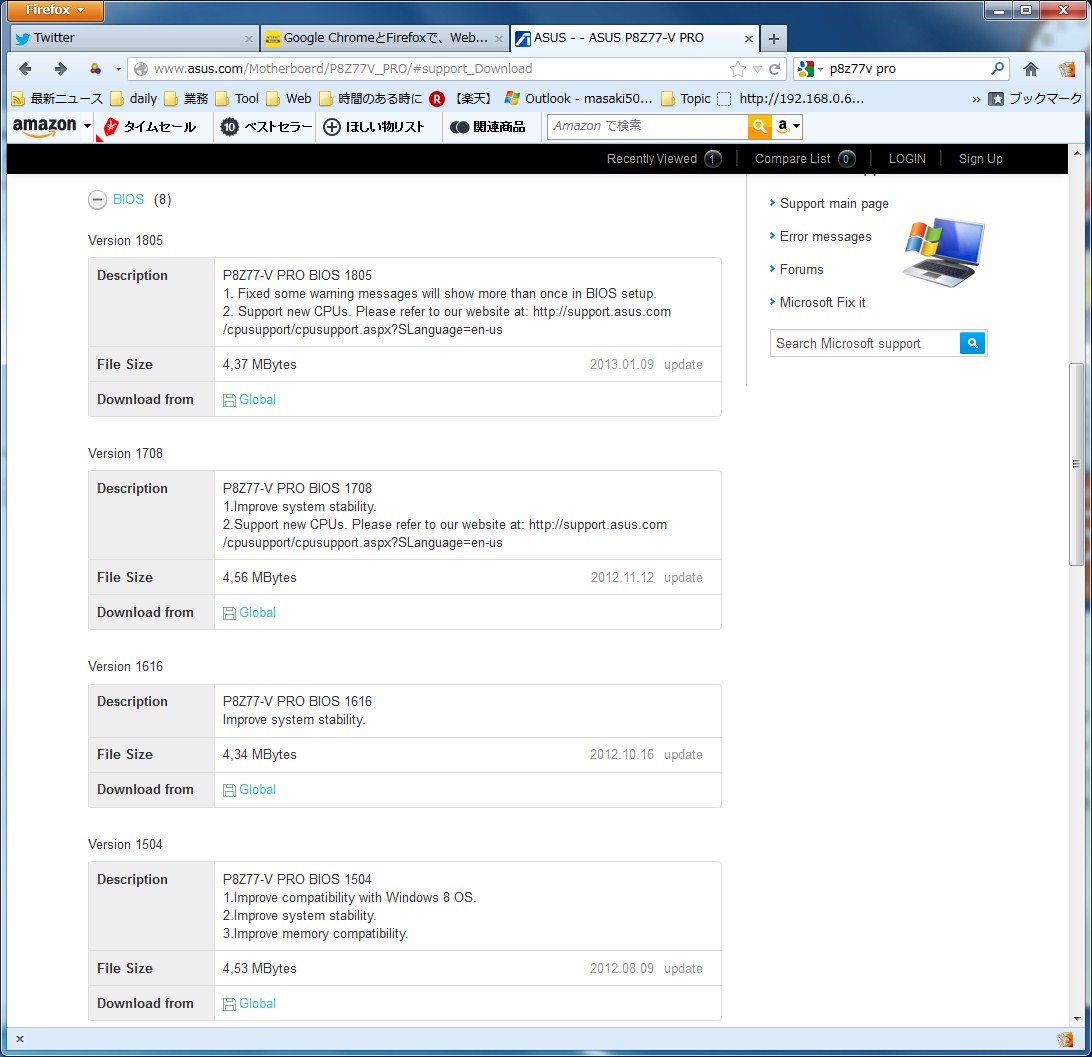This screenshot has height=1057, width=1092.
Task: Collapse the BIOS section
Action: [97, 200]
